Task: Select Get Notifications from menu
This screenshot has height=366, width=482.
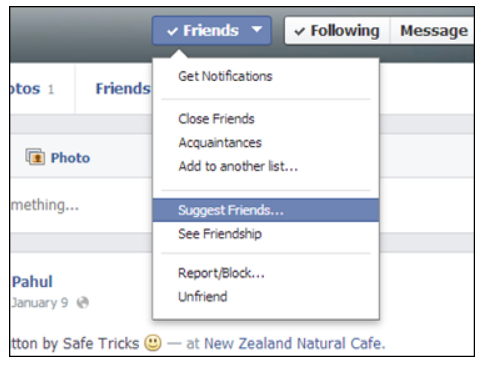Action: (225, 76)
